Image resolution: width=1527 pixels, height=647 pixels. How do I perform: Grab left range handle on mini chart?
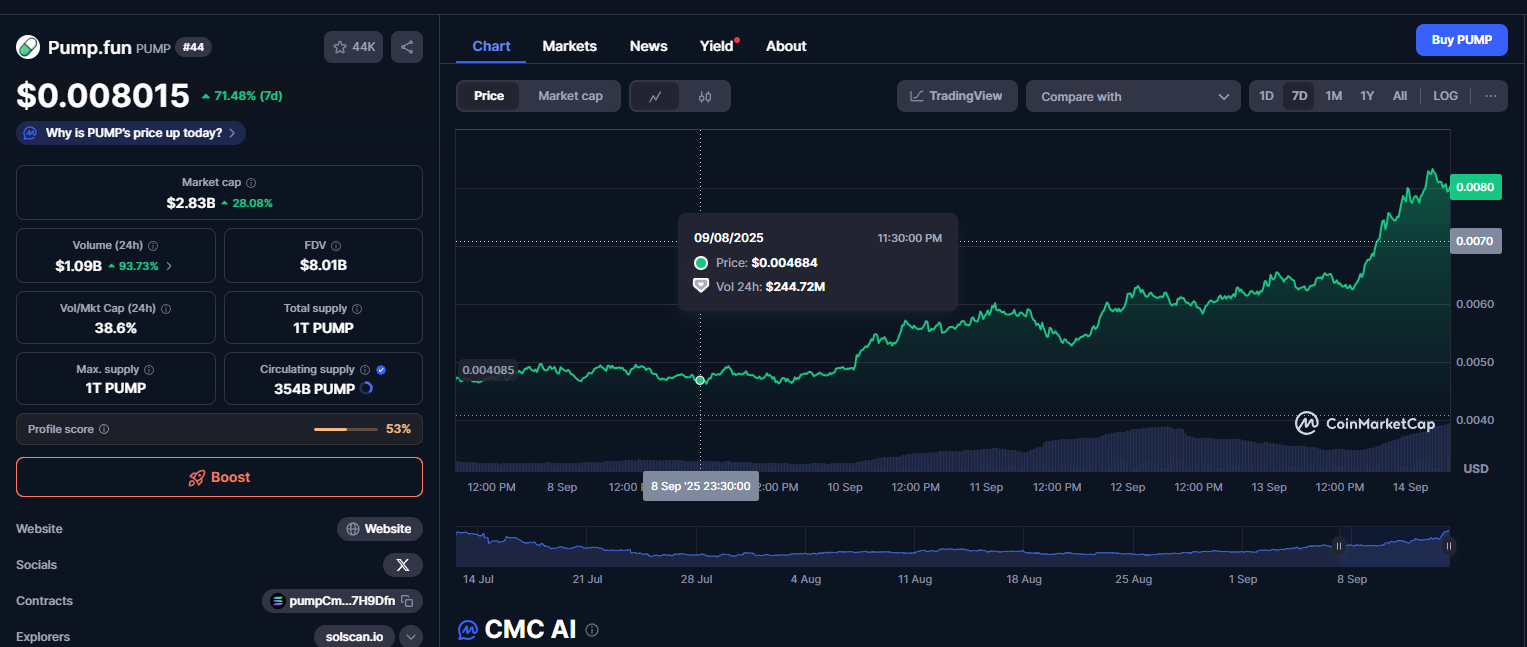point(1339,546)
